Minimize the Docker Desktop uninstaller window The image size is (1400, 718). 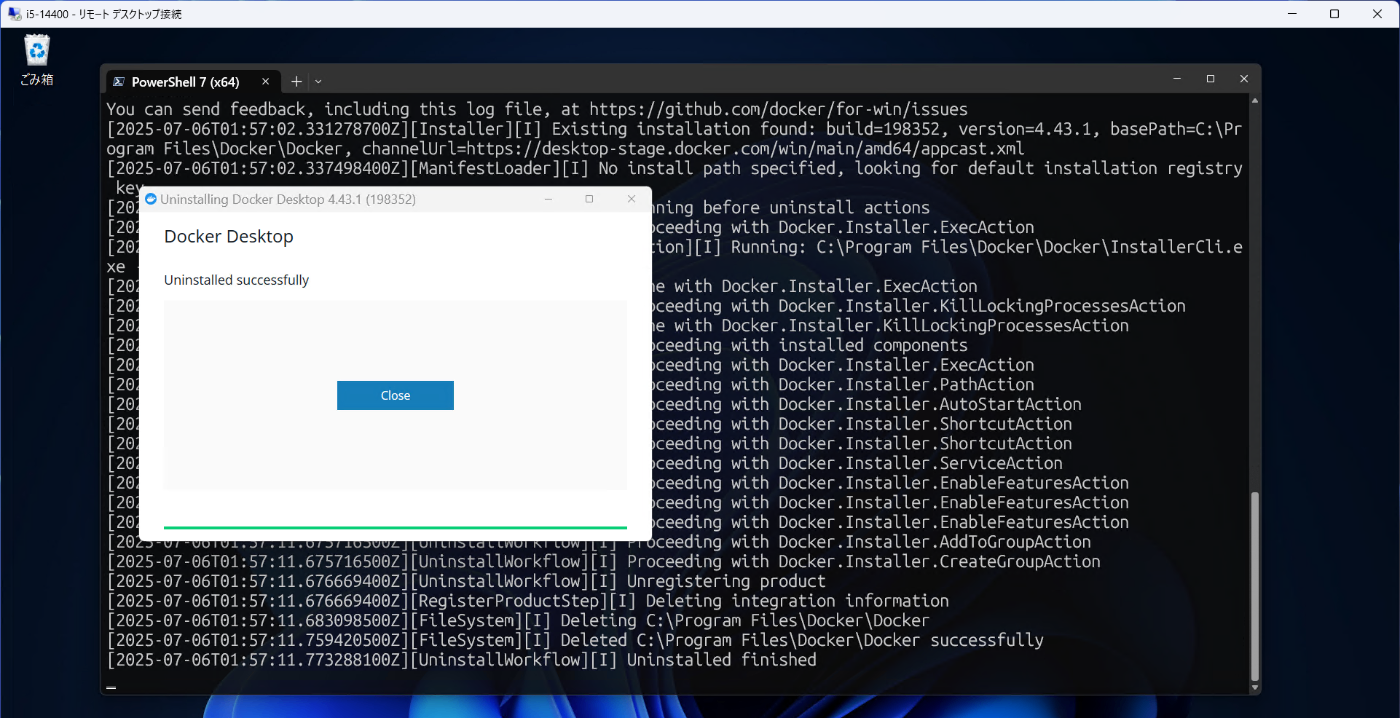point(548,199)
